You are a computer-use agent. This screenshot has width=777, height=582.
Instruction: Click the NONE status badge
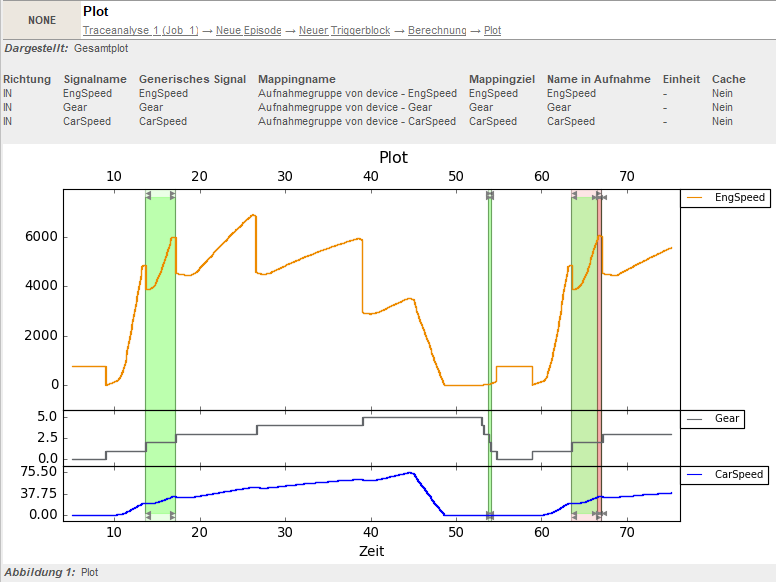point(42,20)
